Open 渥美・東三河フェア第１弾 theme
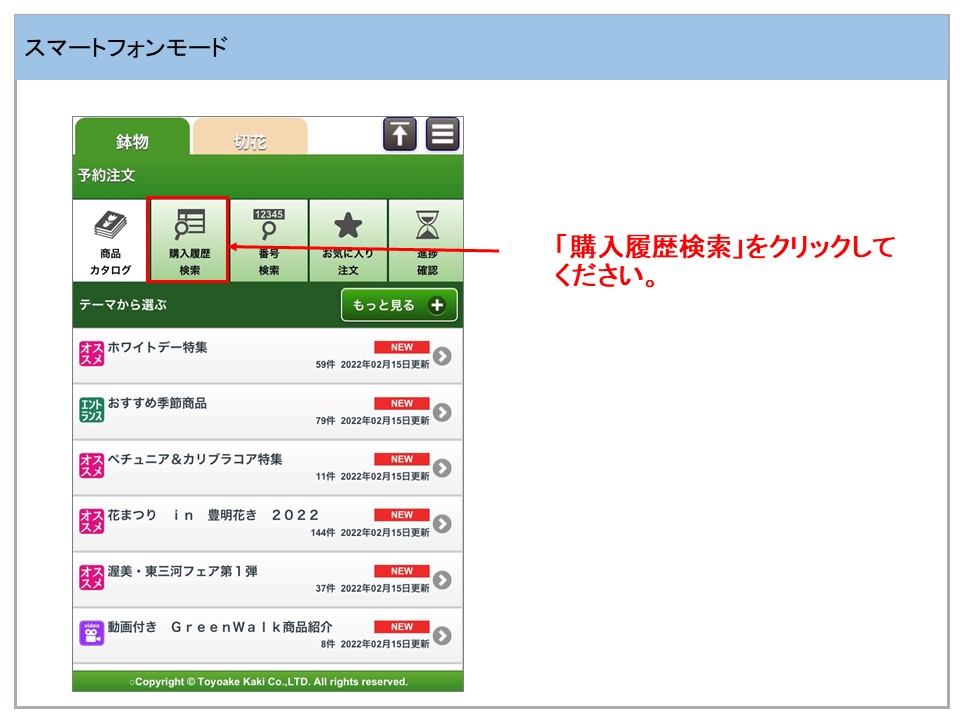 pyautogui.click(x=182, y=571)
